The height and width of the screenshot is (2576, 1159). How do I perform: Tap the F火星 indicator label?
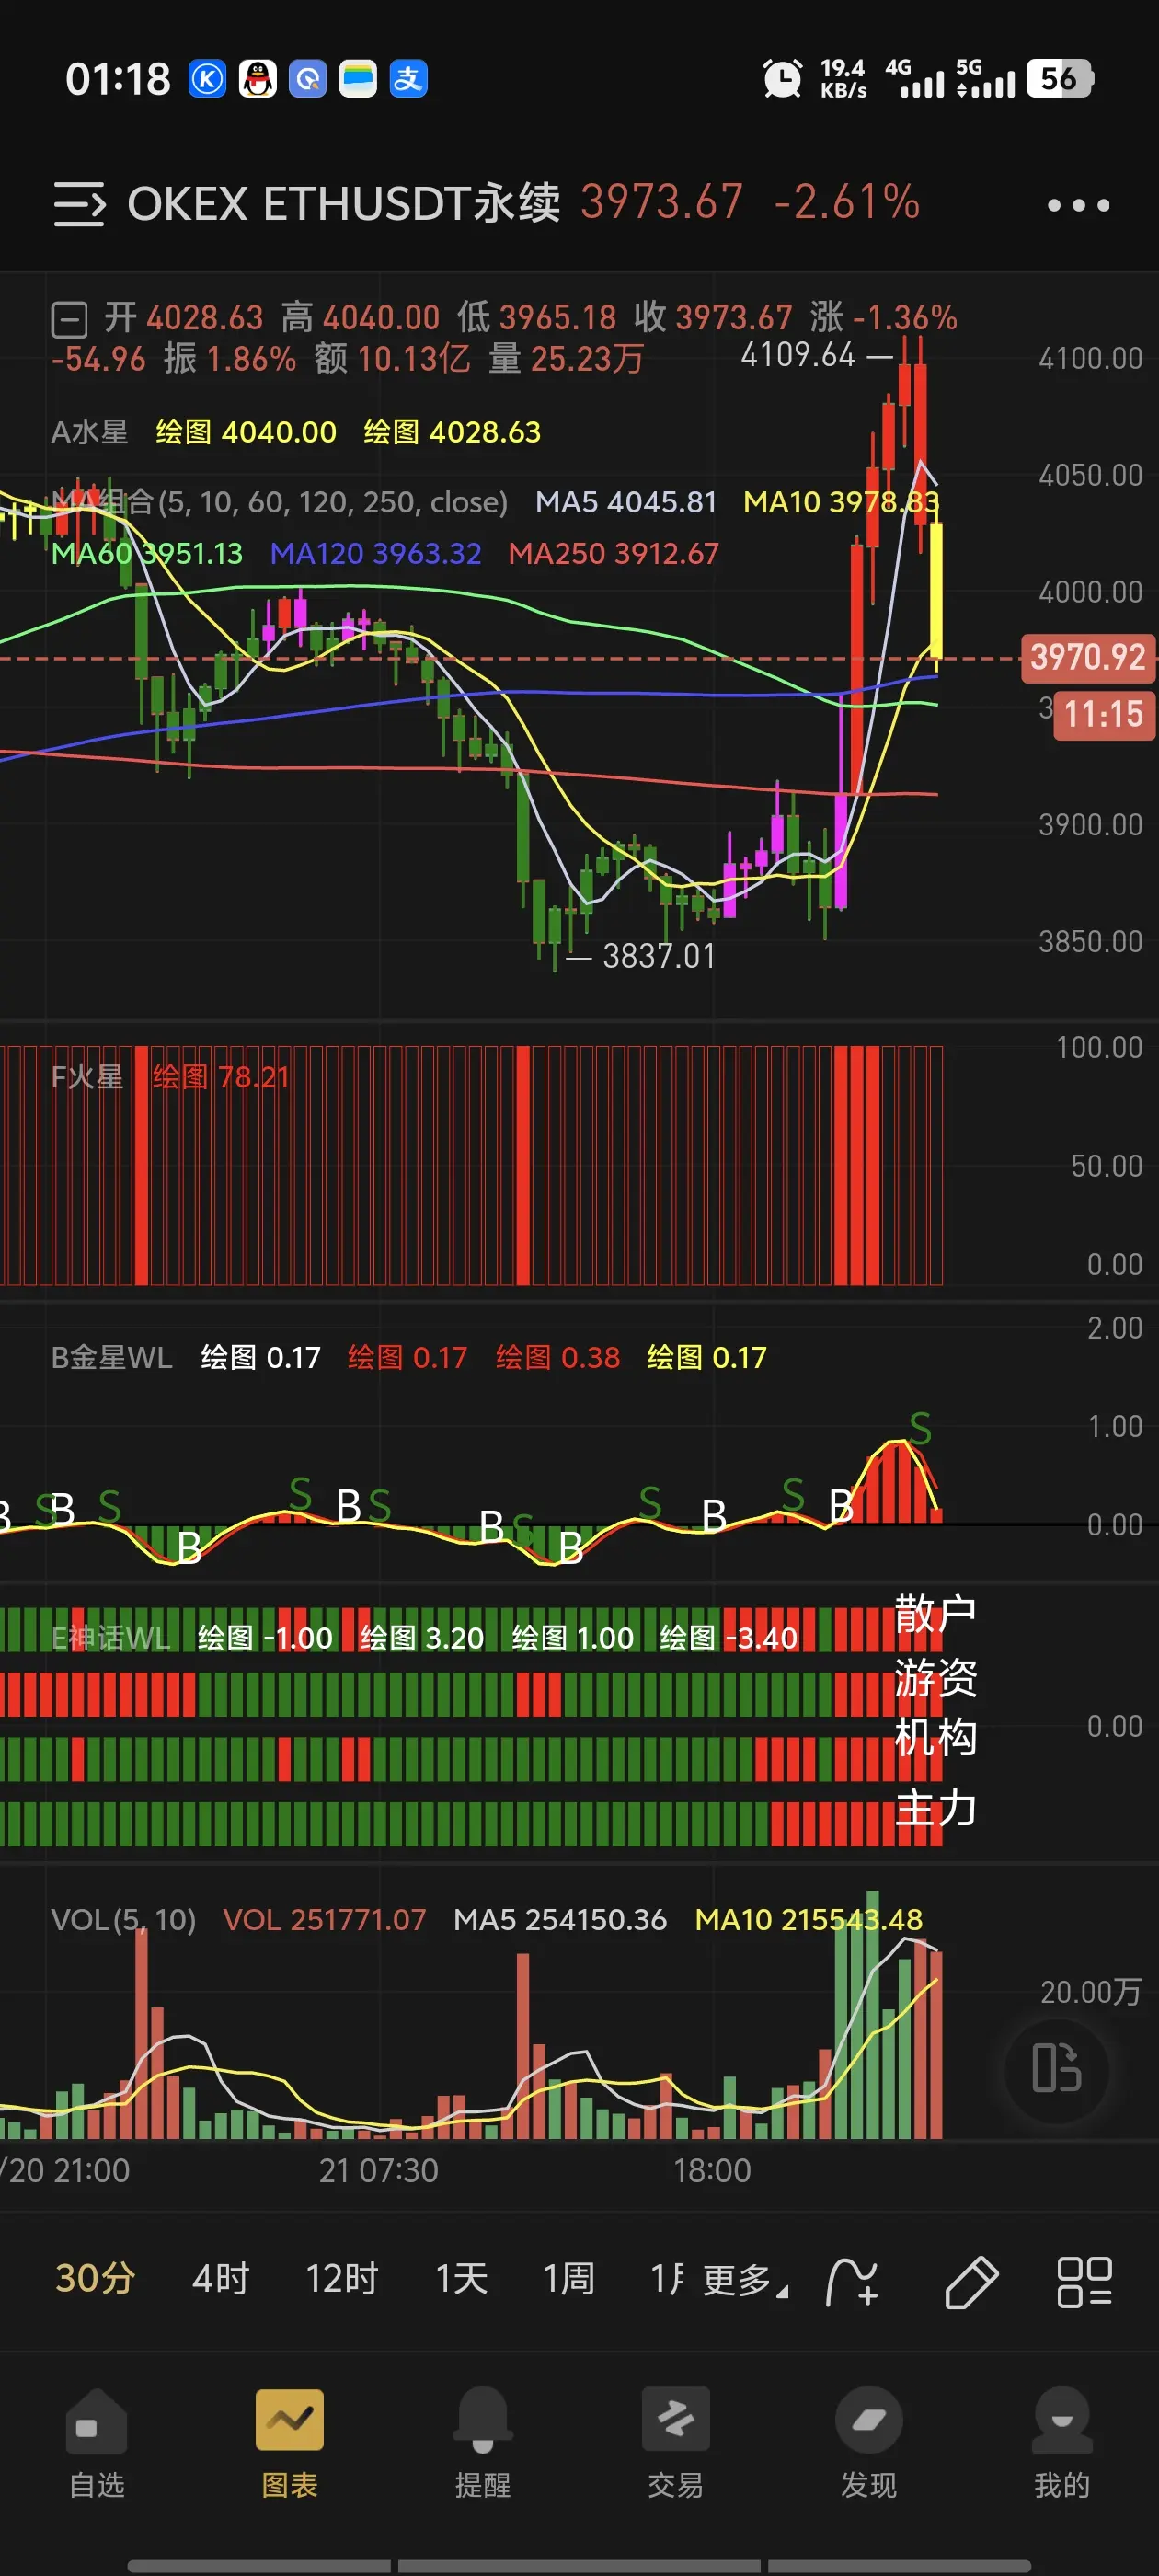(87, 1077)
